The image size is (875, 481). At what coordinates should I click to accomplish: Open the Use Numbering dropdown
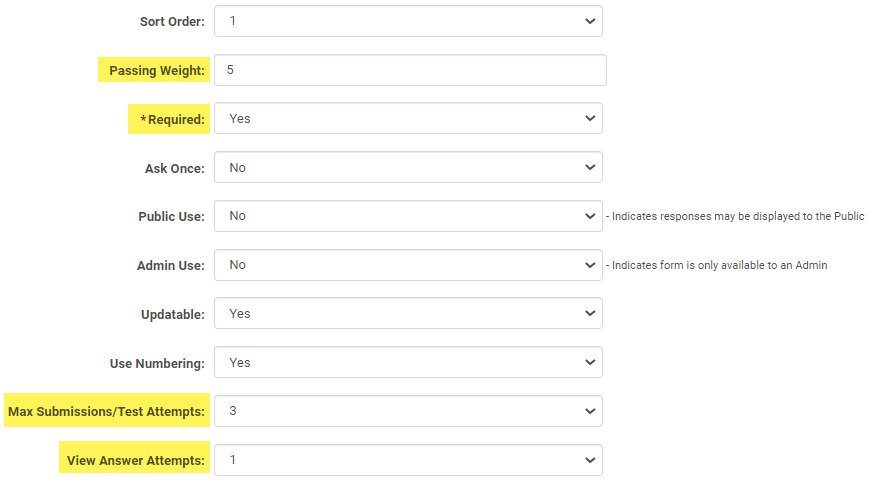408,362
